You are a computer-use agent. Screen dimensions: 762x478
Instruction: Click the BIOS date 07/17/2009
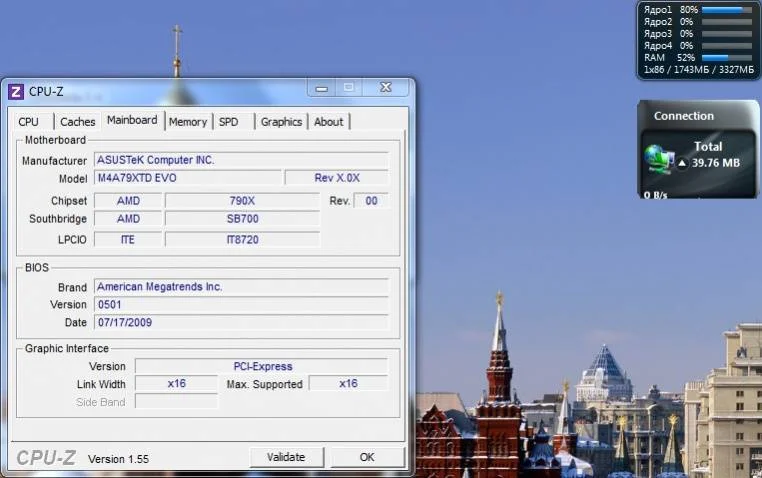click(x=242, y=322)
